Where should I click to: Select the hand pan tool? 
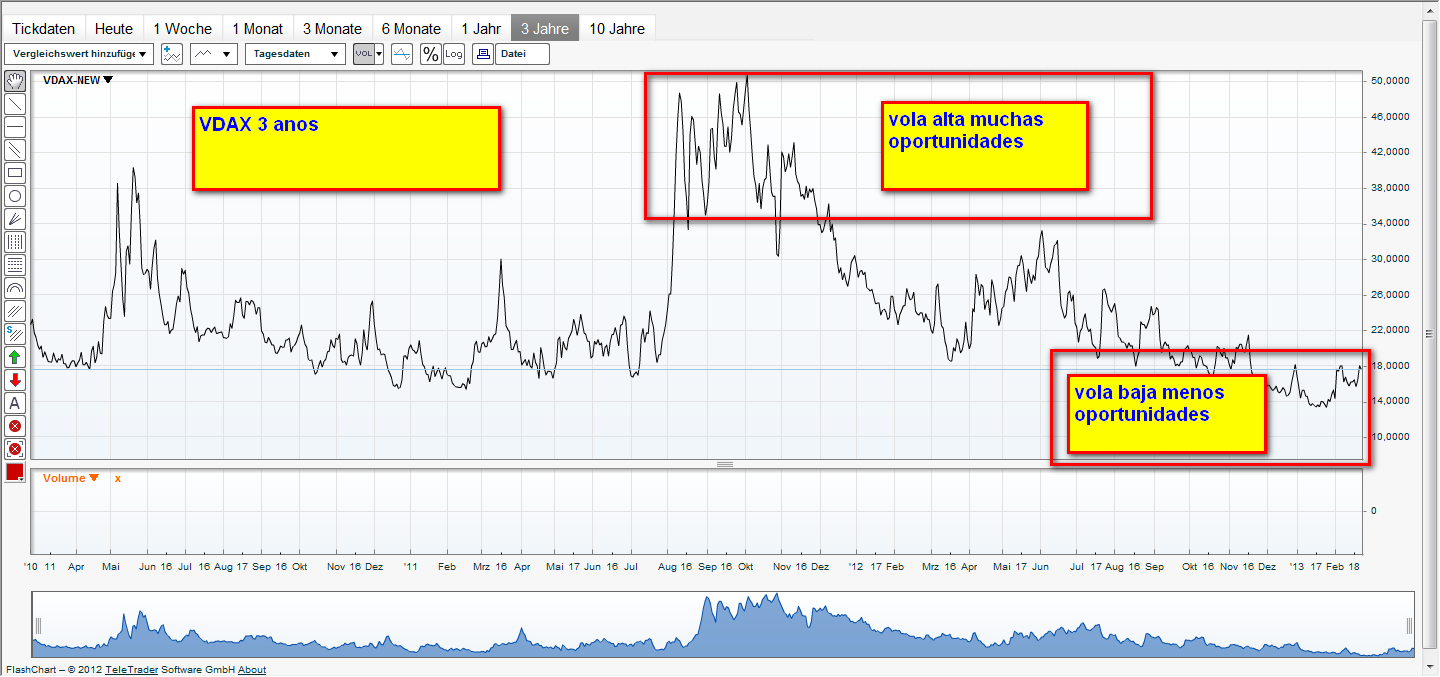(15, 81)
